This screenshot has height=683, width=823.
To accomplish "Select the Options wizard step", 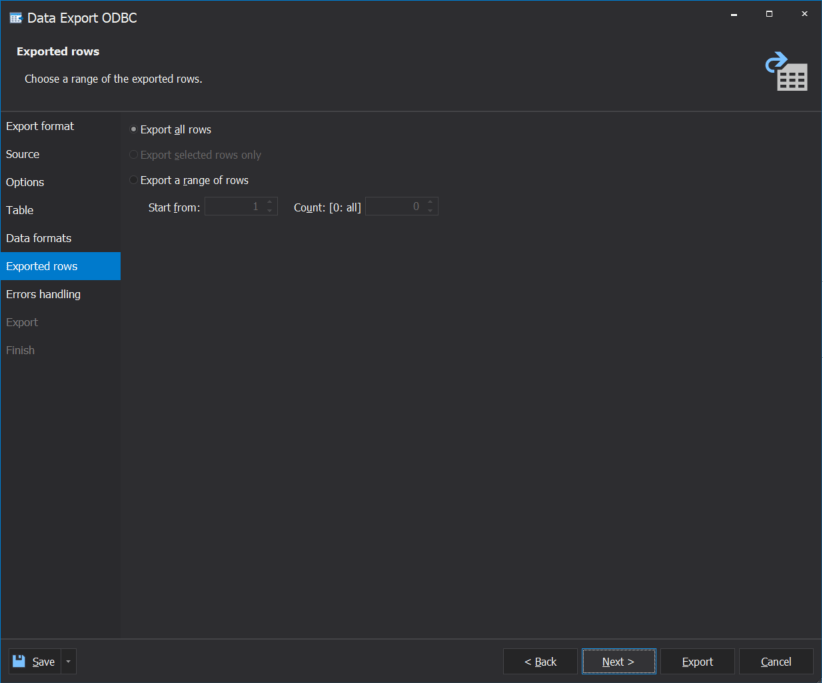I will point(23,182).
